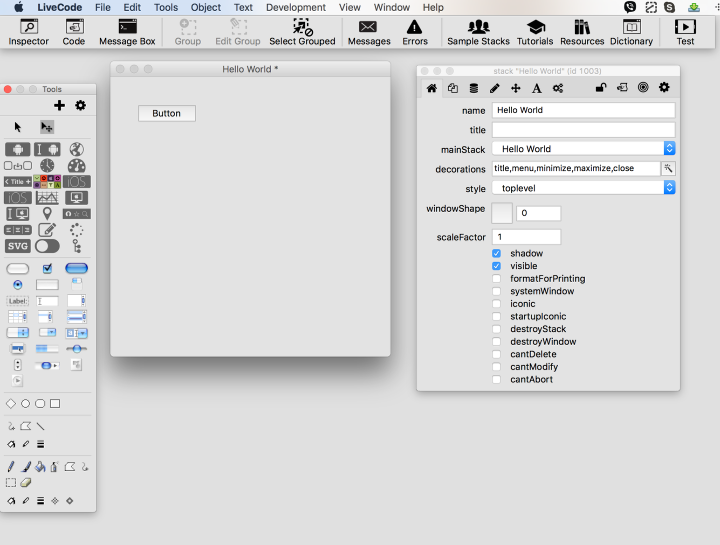Select the paint bucket tool
The image size is (720, 545).
coord(40,467)
